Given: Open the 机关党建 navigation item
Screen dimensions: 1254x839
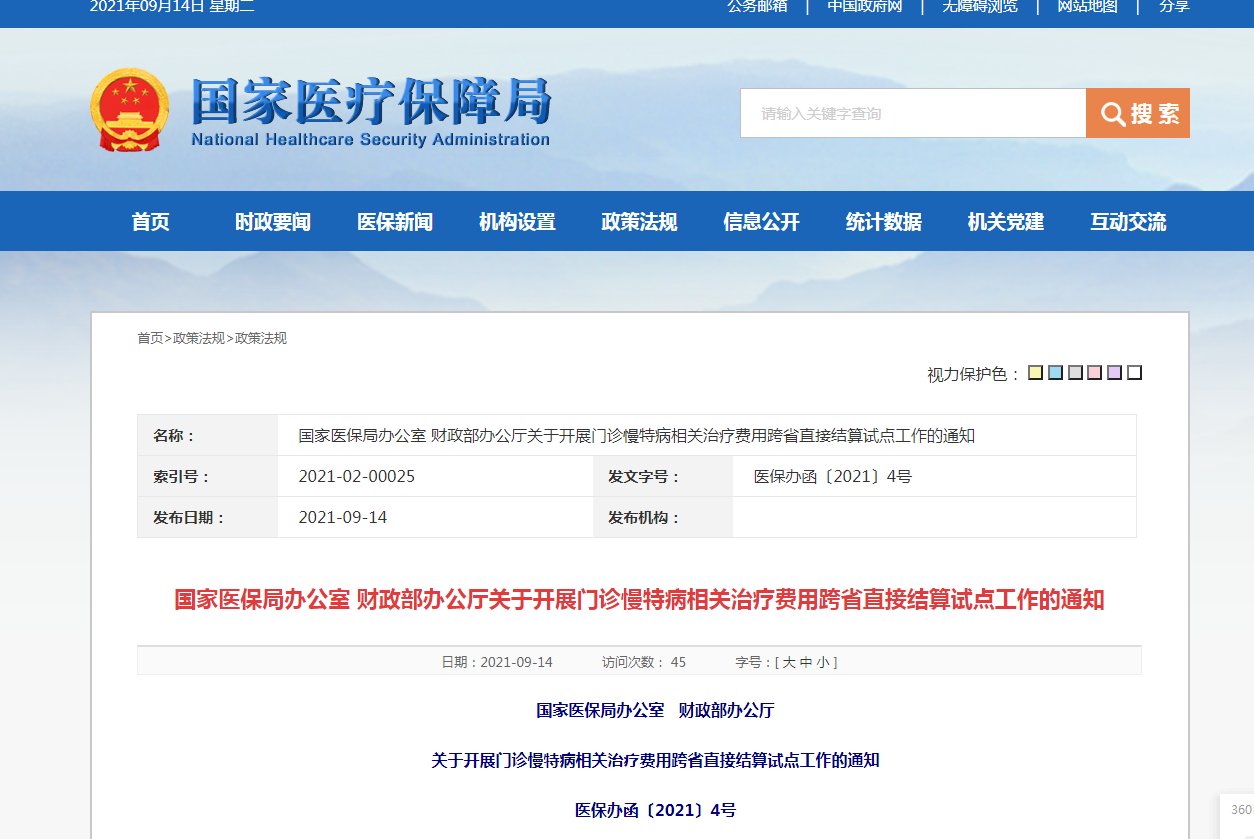Looking at the screenshot, I should (x=1006, y=222).
